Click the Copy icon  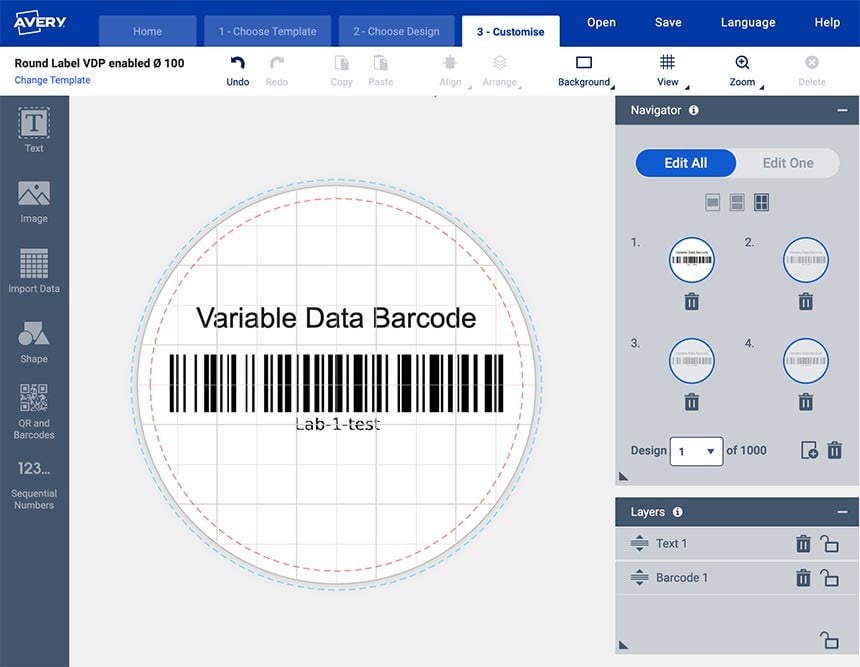342,63
